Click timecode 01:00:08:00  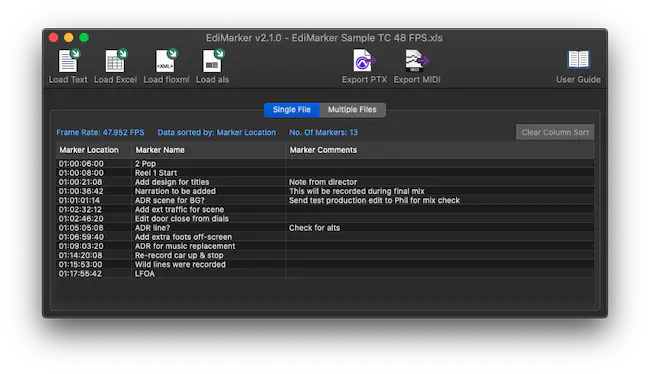click(x=81, y=173)
